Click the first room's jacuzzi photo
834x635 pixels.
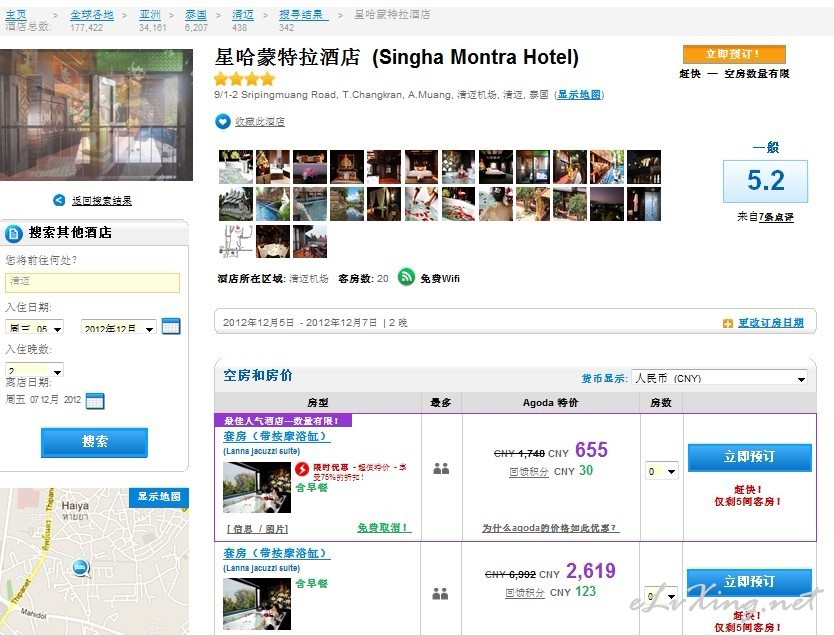(257, 488)
